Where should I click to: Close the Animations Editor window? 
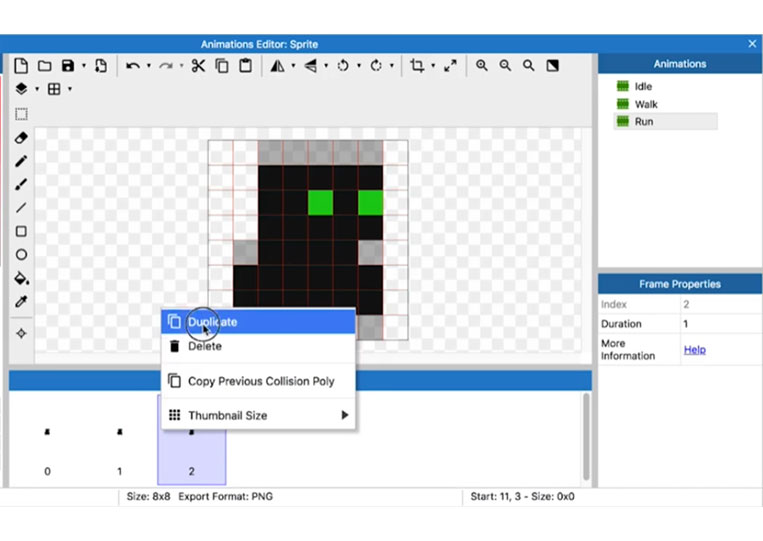coord(752,44)
